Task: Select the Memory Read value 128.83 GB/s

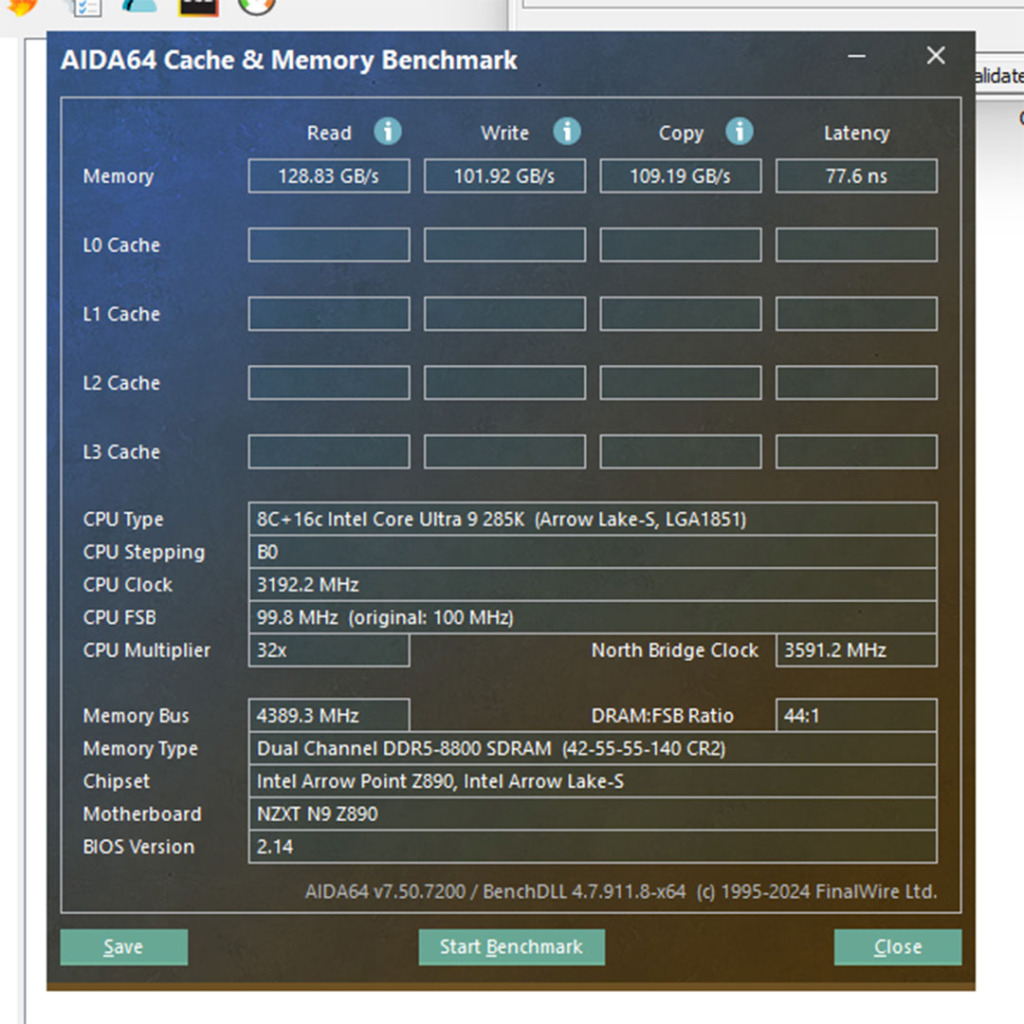Action: 329,176
